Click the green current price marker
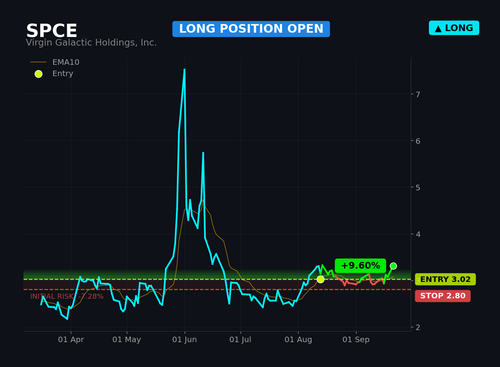Viewport: 500px width, 367px height. point(393,266)
